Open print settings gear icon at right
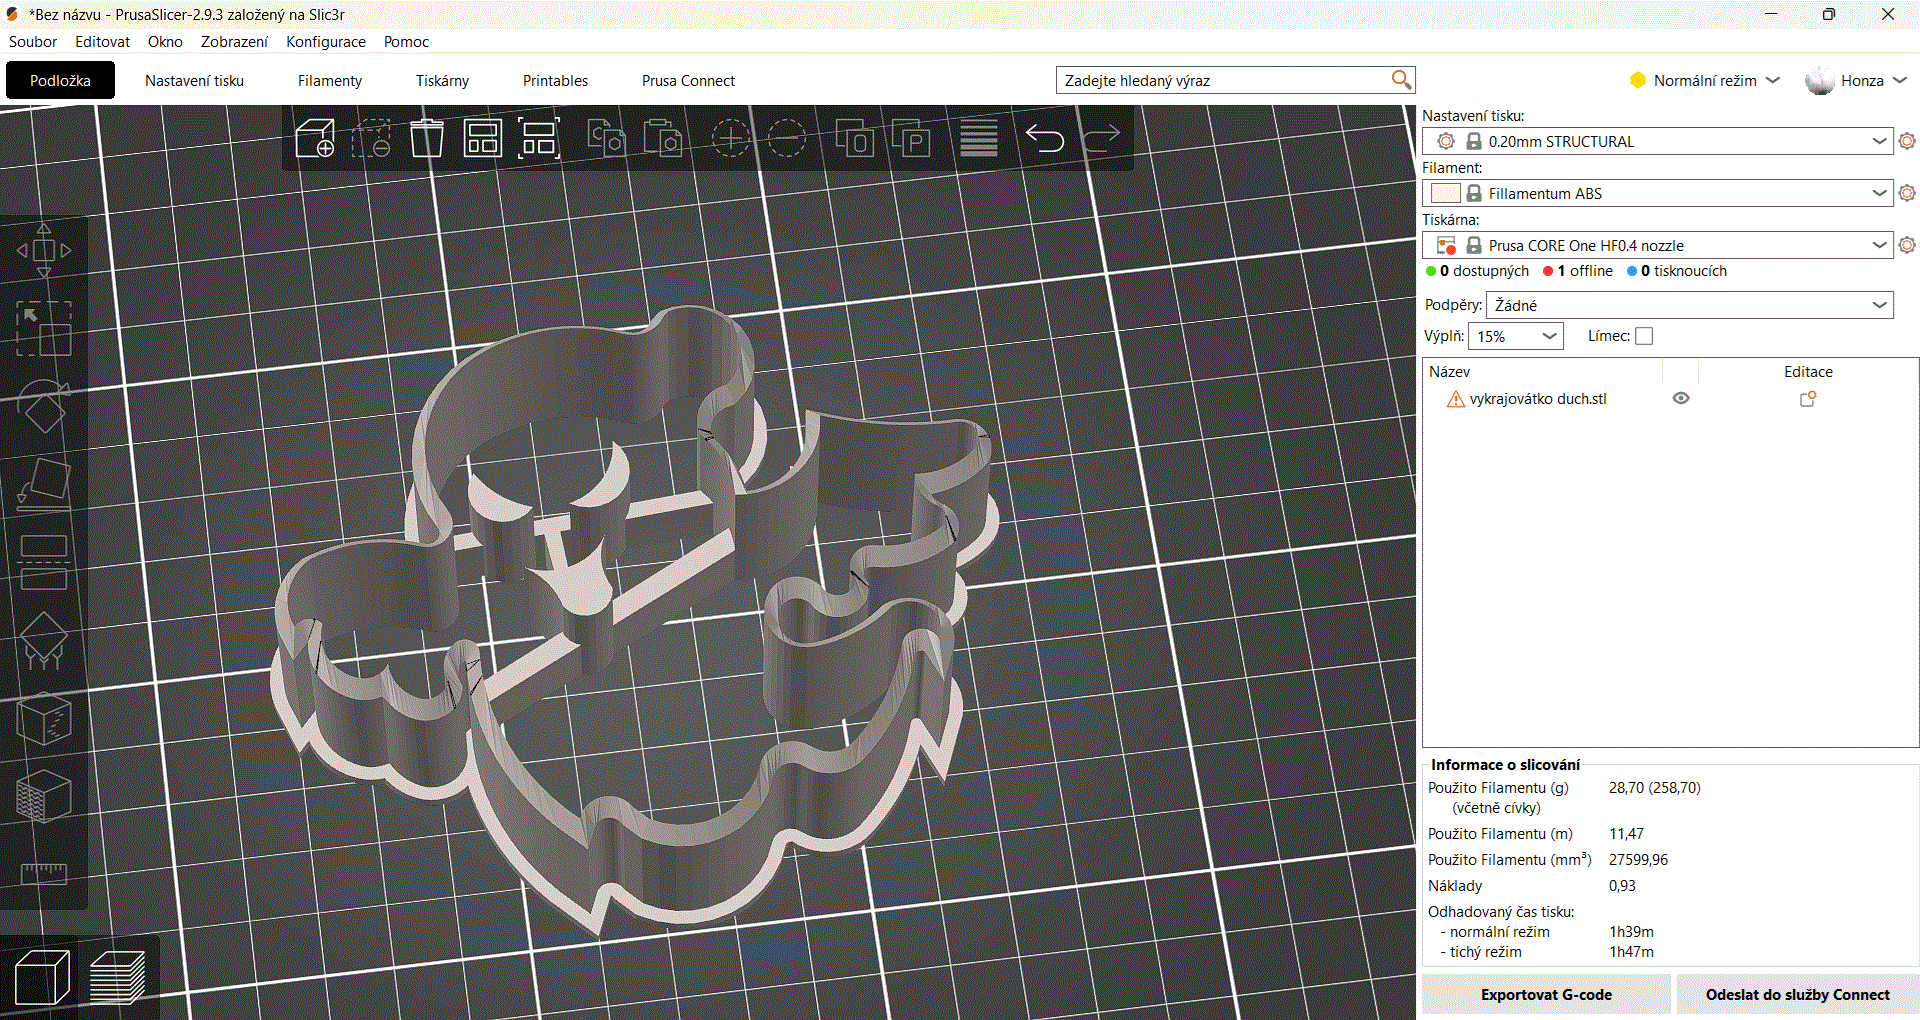 coord(1907,141)
